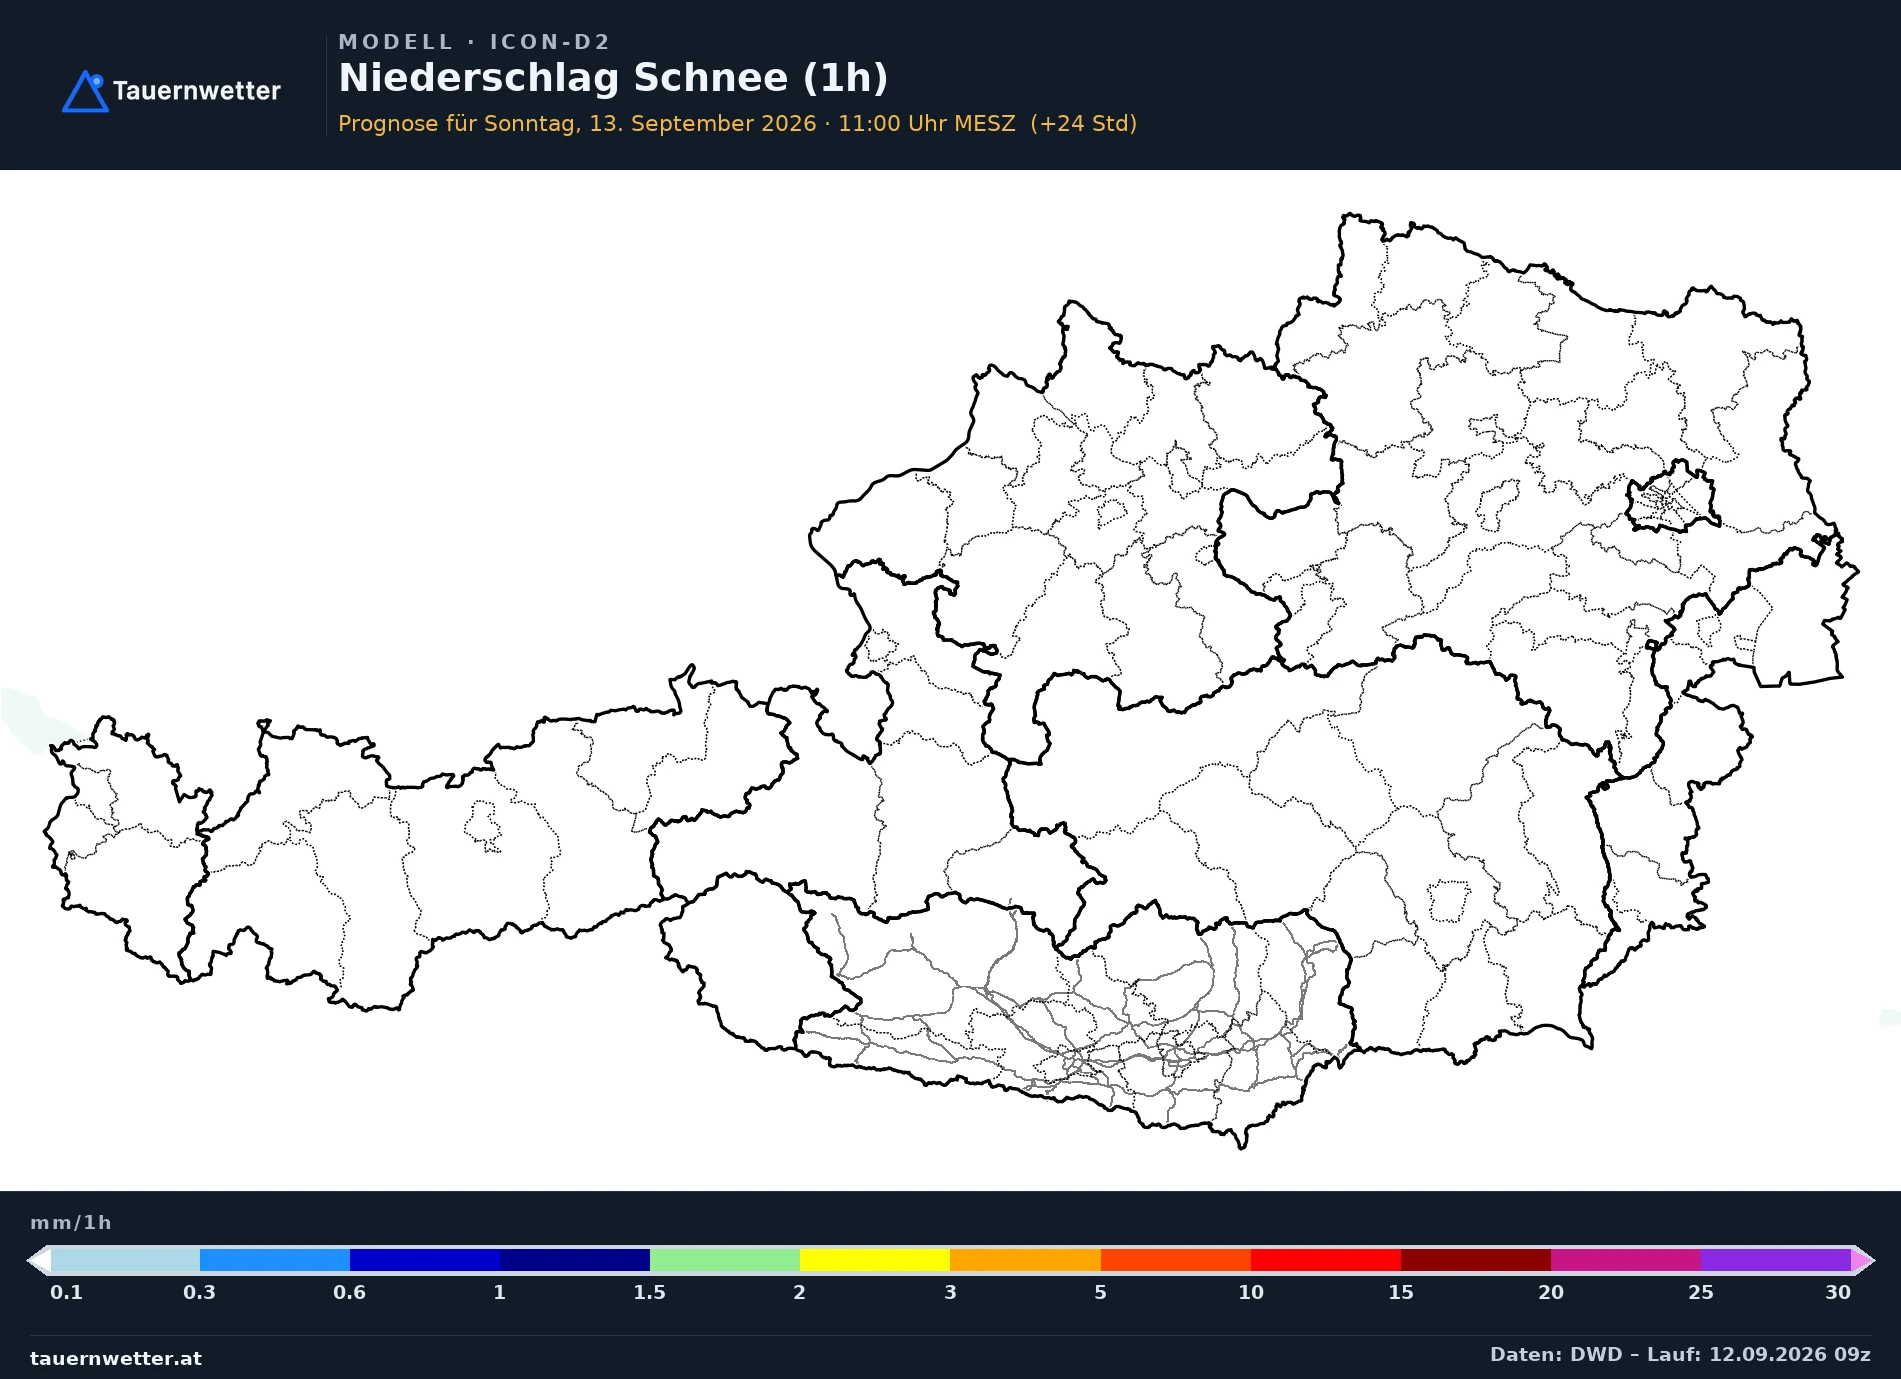
Task: Click the 'Daten: DWD – Lauf' run info text
Action: 1680,1354
